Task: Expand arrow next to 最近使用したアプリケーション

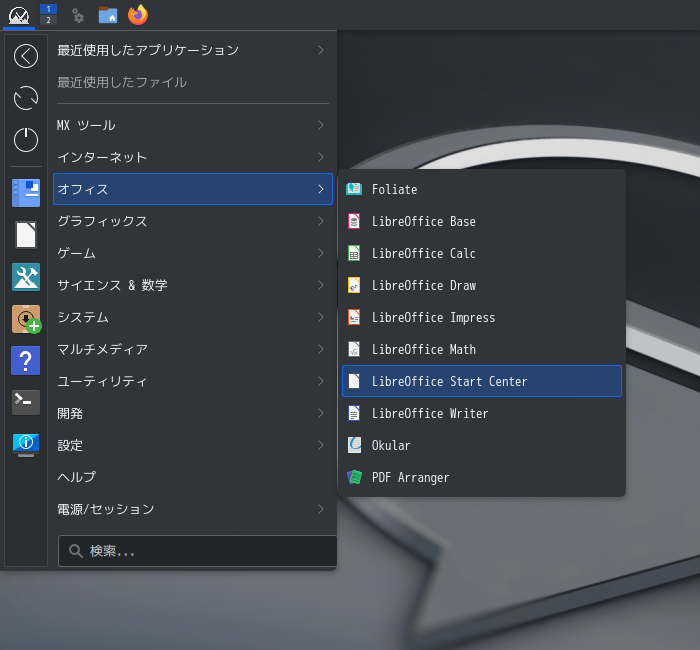Action: [321, 50]
